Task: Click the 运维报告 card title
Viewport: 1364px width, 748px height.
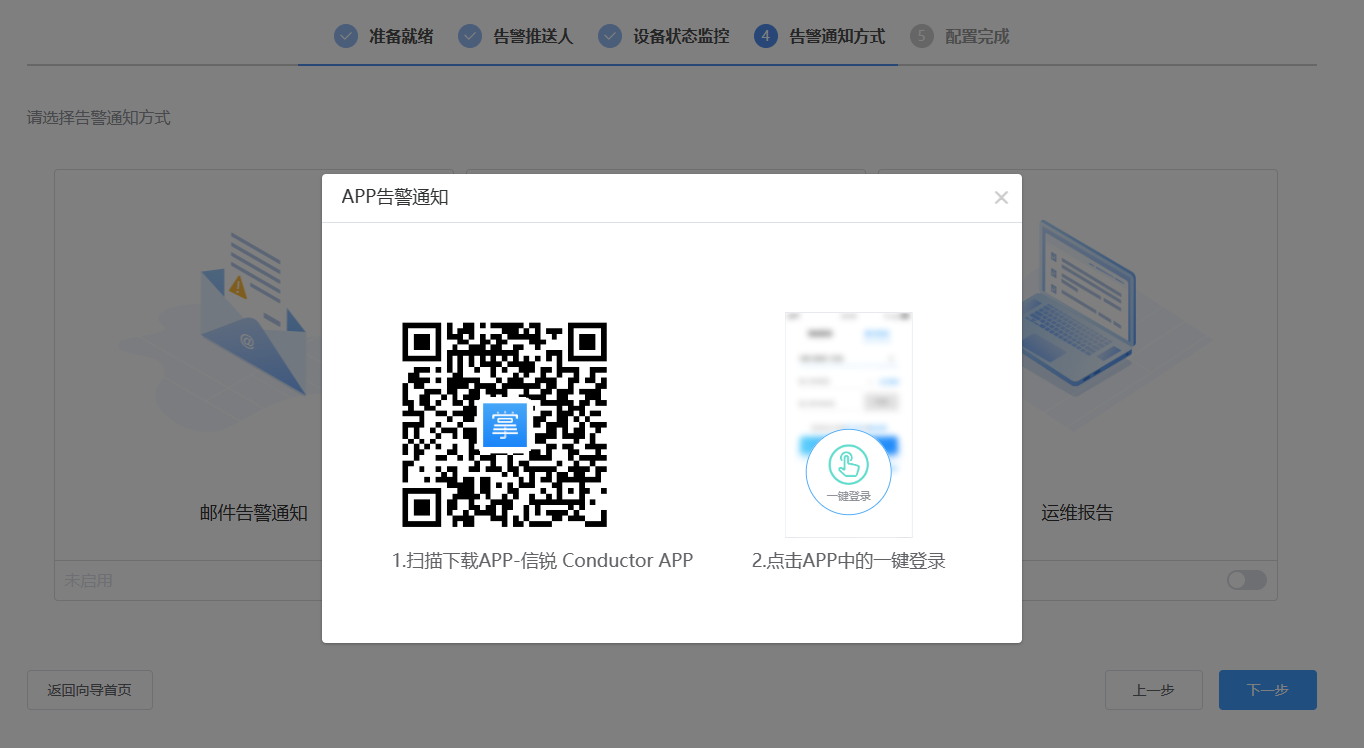Action: click(1077, 514)
